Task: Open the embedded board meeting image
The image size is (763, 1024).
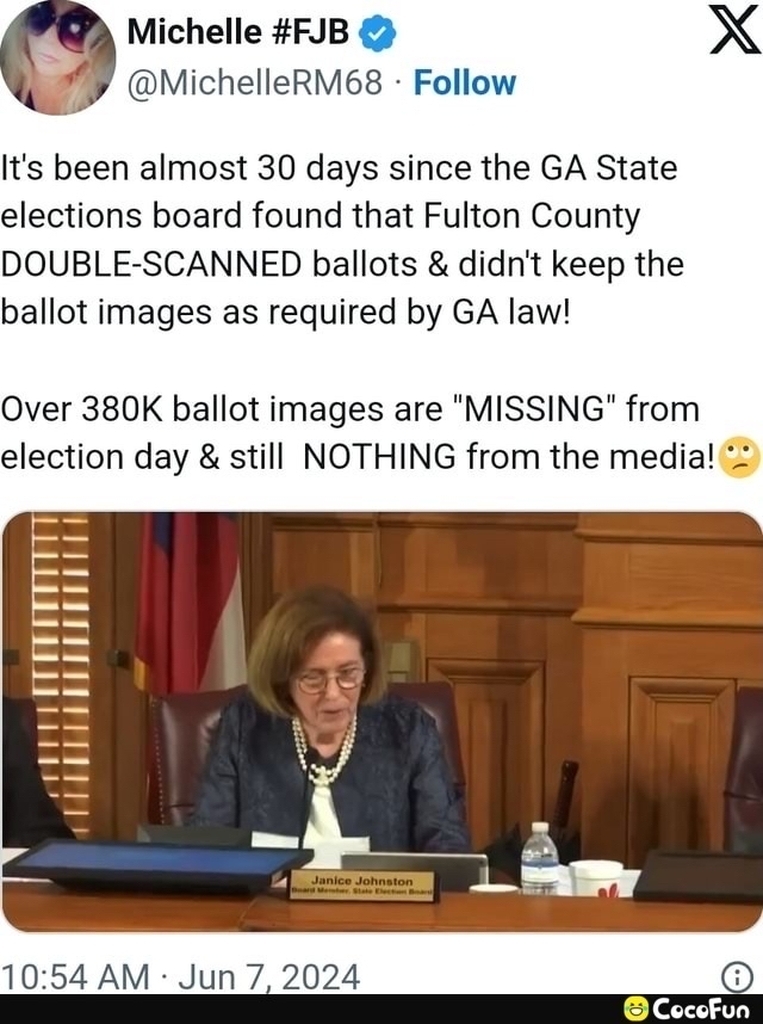Action: (x=382, y=722)
